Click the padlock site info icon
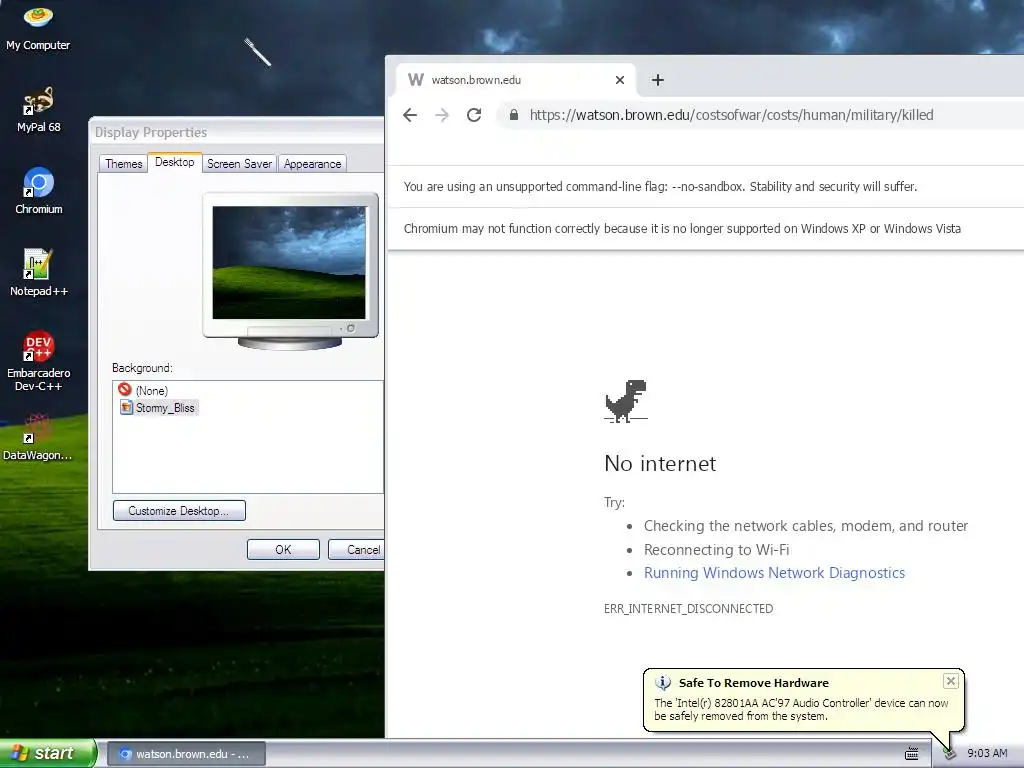 pos(514,115)
